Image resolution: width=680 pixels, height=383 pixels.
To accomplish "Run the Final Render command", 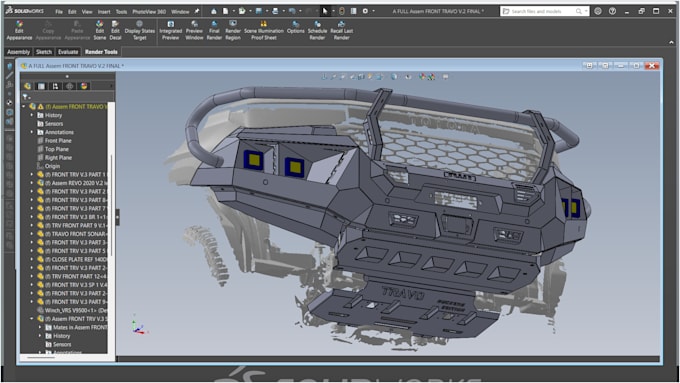I will (x=214, y=30).
